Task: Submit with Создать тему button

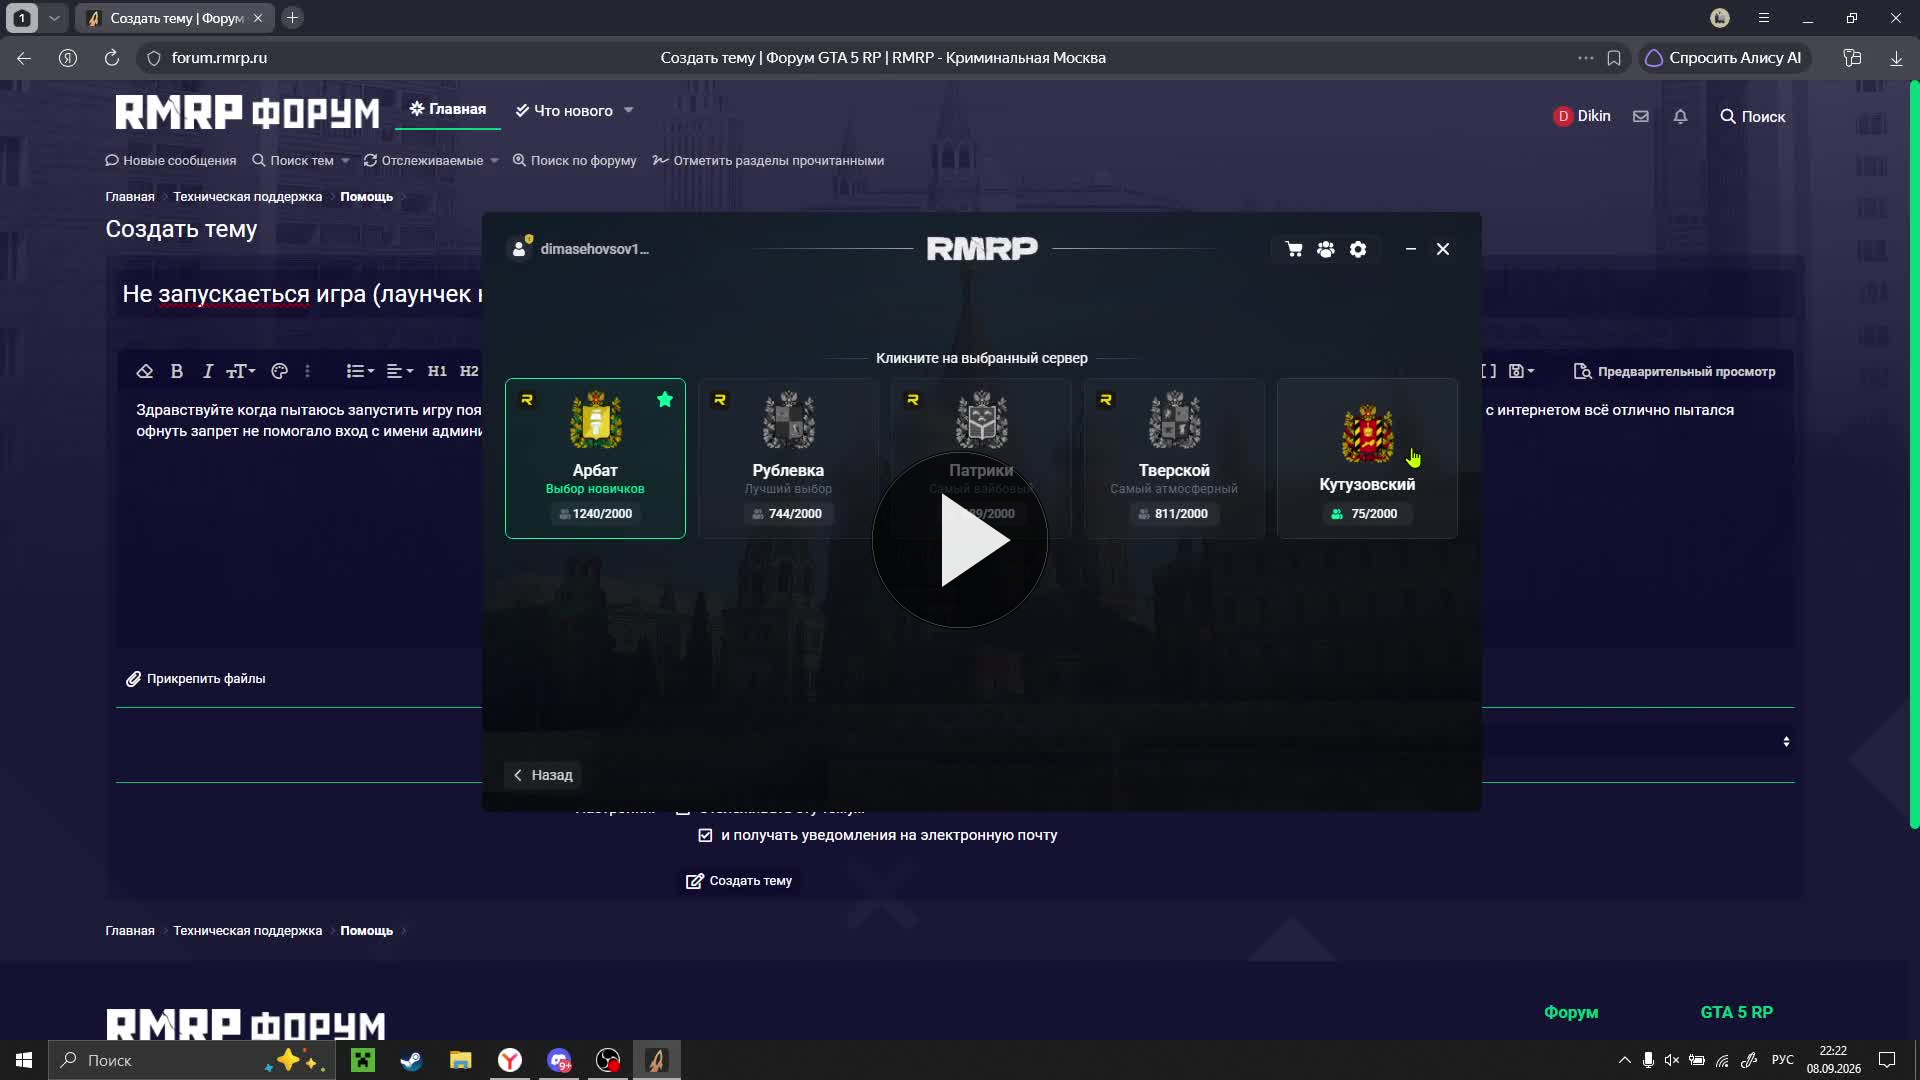Action: pos(739,881)
